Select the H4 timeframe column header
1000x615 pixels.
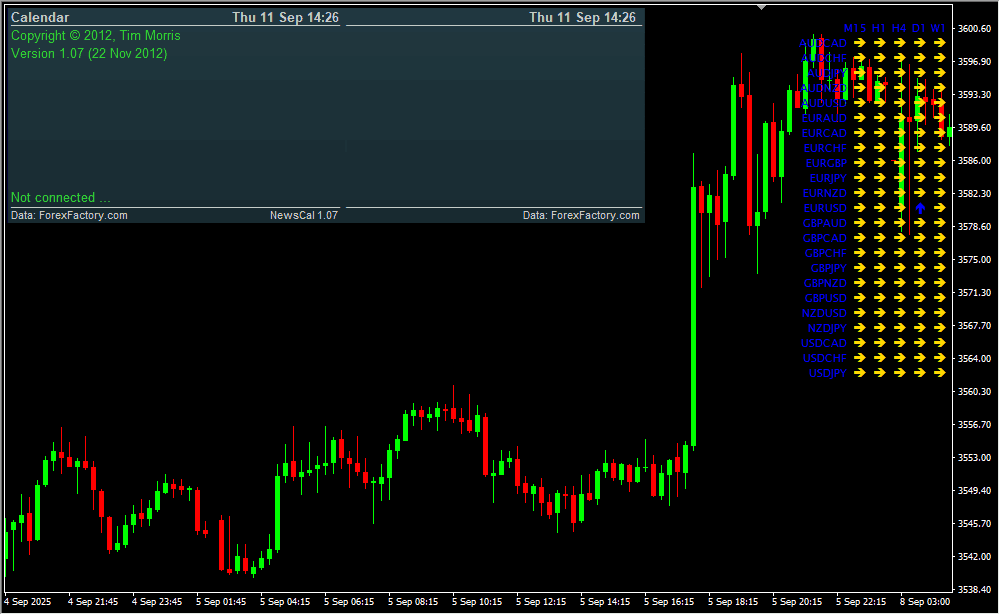(x=899, y=29)
